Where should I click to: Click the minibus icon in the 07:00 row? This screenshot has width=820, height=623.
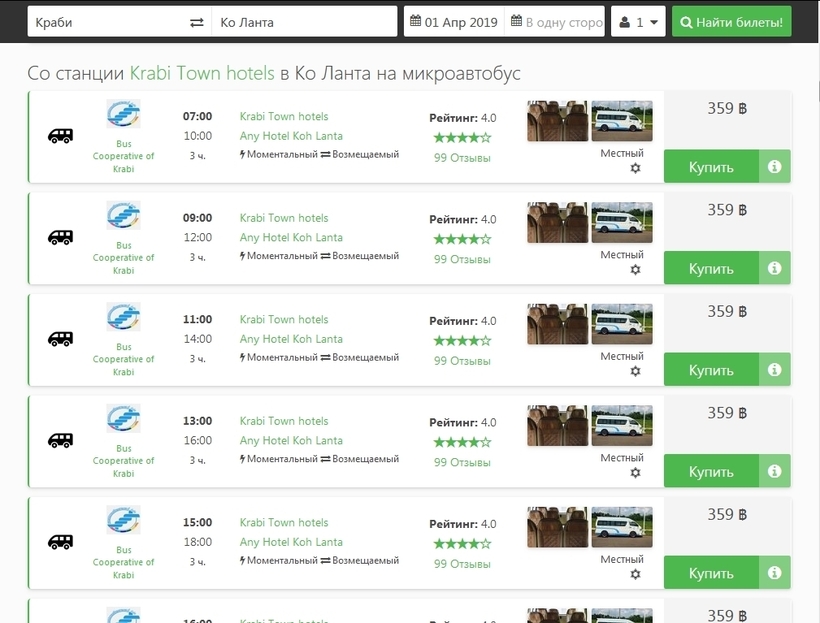click(x=61, y=136)
